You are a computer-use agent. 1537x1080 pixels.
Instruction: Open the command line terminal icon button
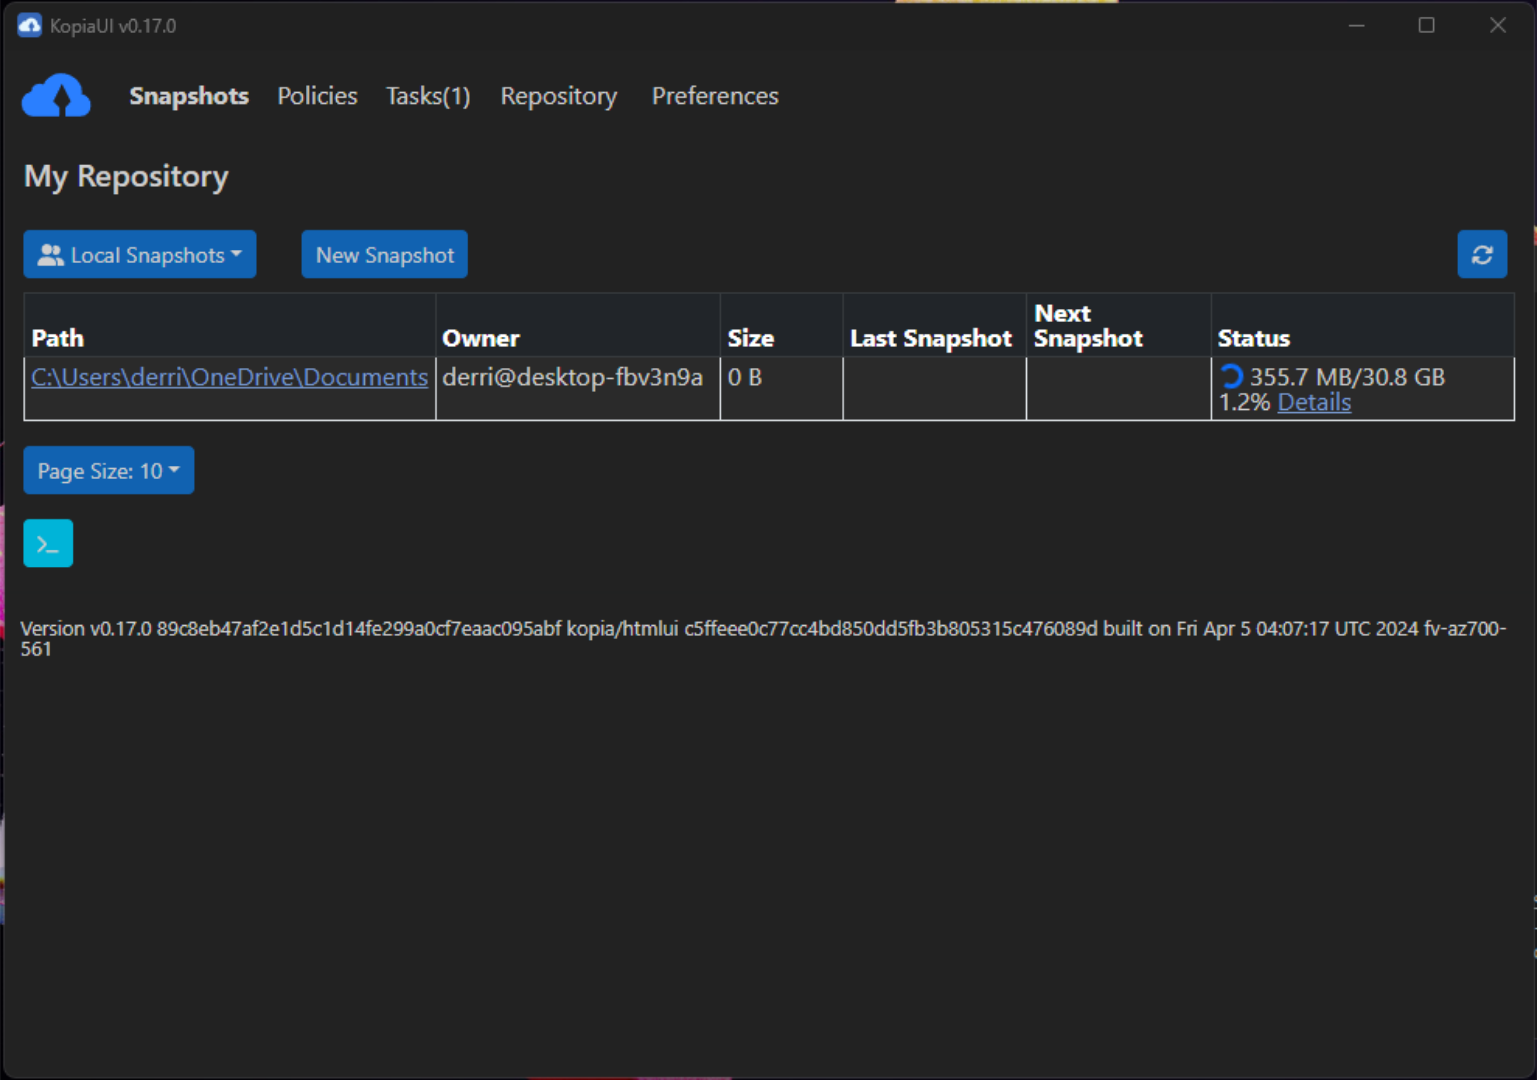[x=48, y=544]
